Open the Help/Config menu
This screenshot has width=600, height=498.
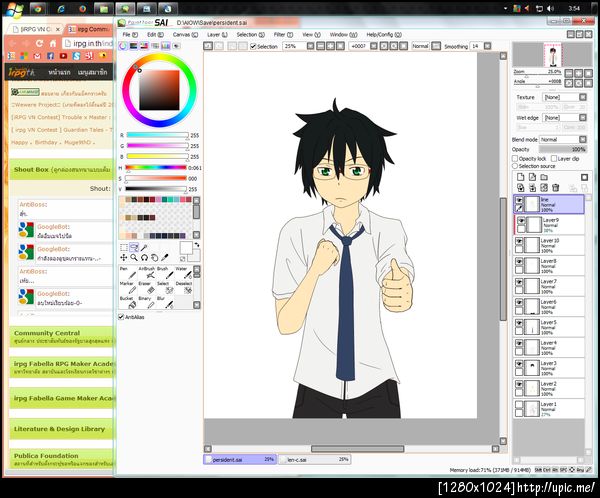(384, 34)
